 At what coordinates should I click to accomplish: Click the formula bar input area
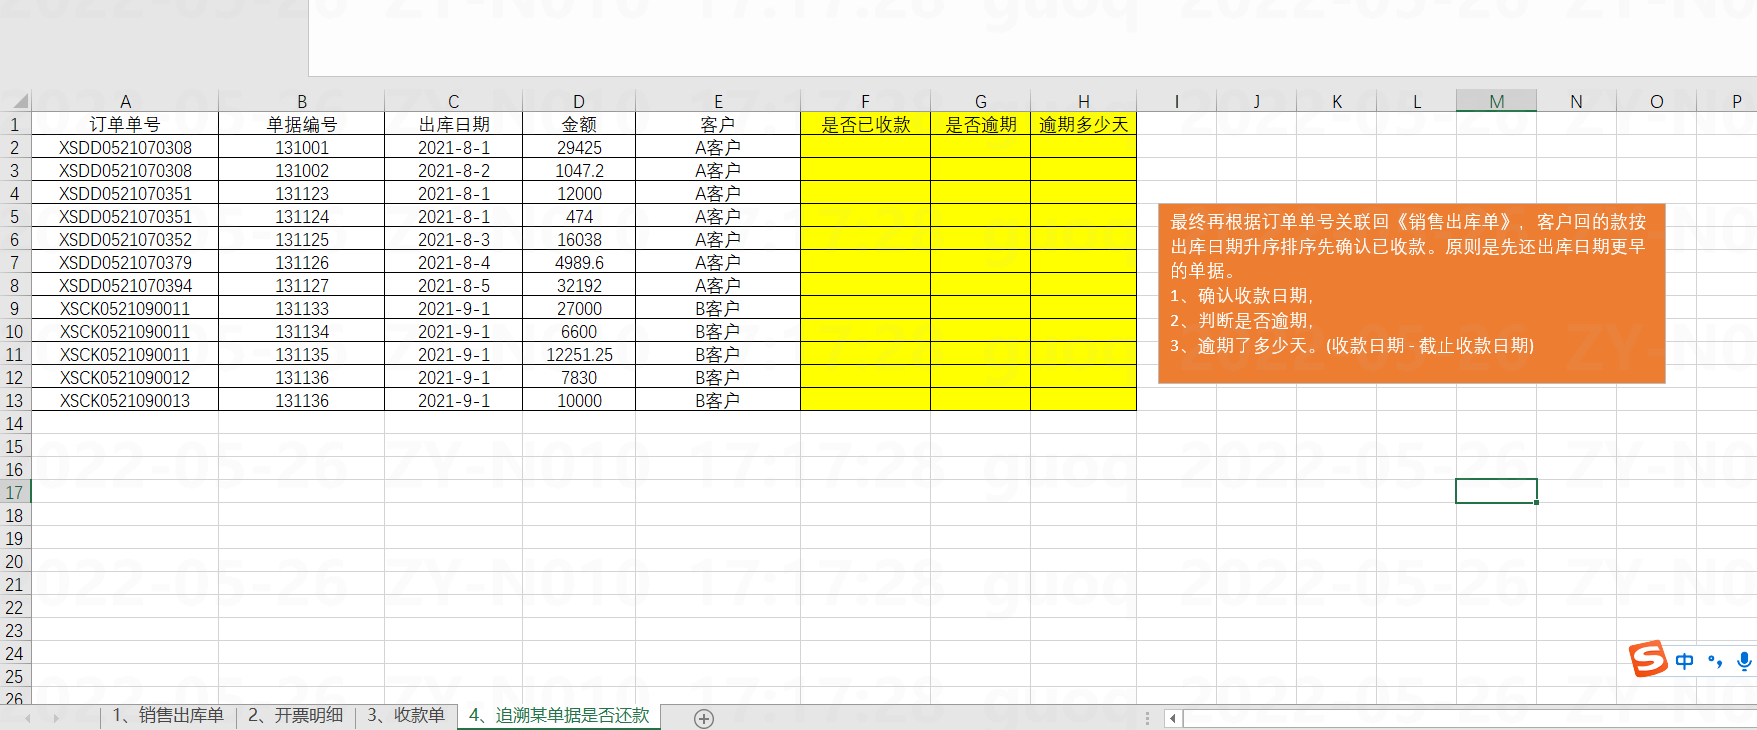[x=1032, y=38]
